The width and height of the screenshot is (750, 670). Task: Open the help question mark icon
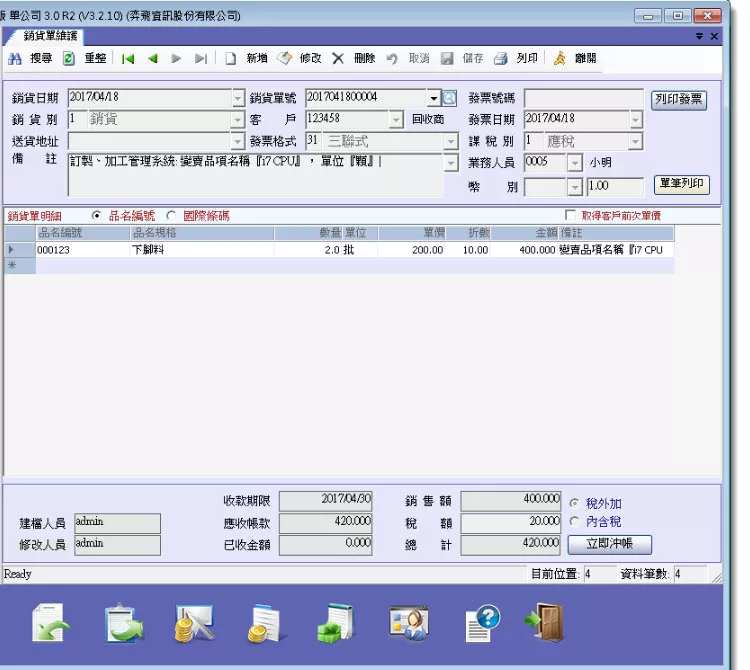click(482, 624)
